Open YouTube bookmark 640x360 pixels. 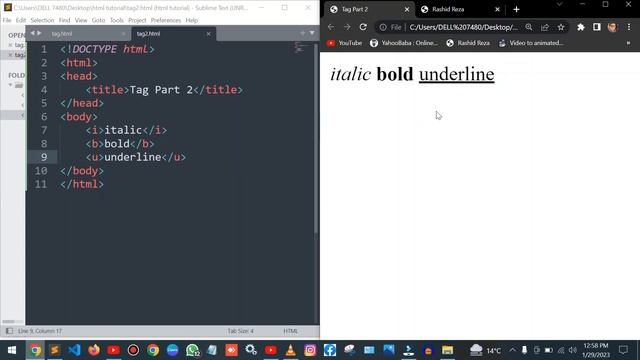coord(344,43)
